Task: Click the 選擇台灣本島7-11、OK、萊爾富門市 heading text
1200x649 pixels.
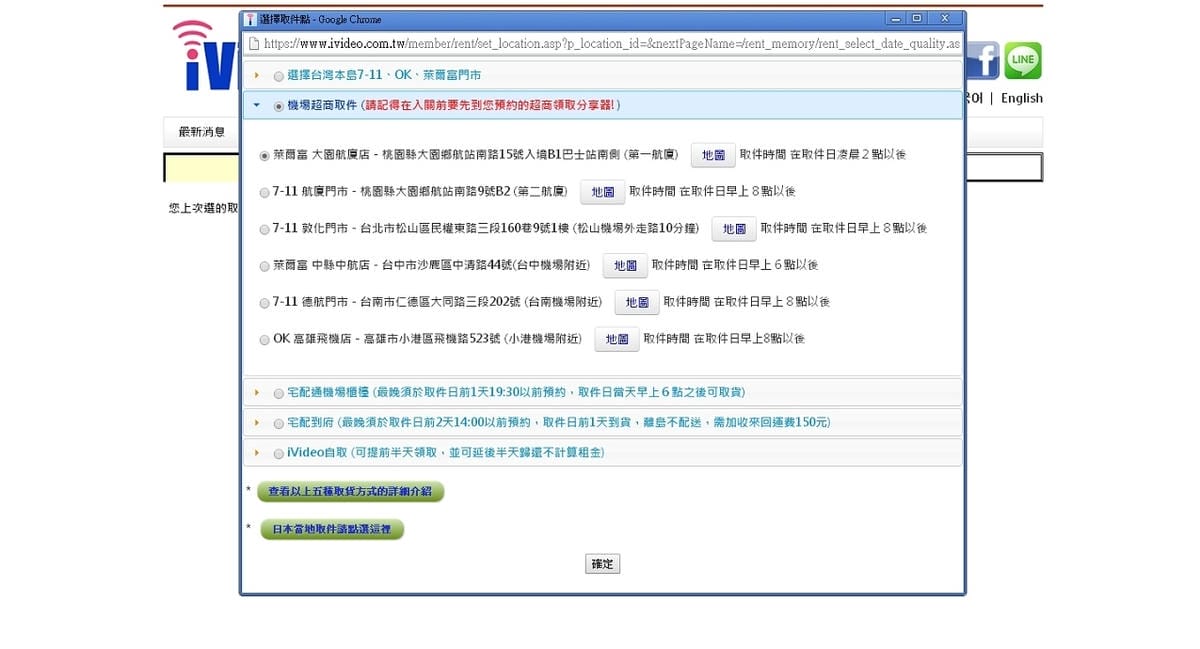Action: tap(384, 75)
